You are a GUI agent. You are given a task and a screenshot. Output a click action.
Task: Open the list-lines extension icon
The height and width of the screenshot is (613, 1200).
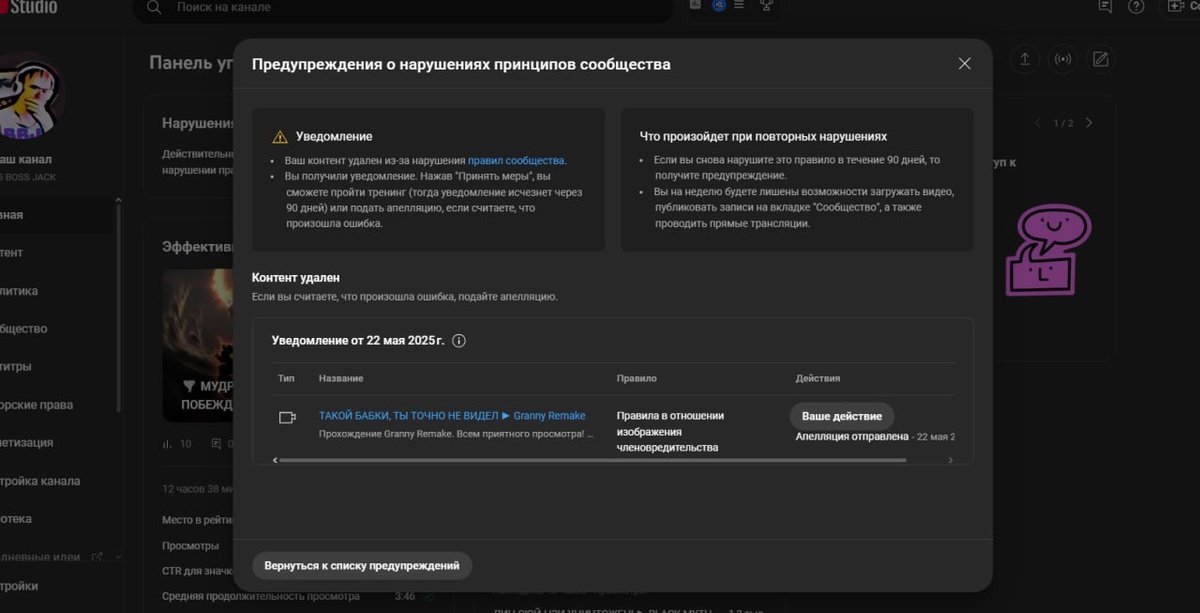739,5
